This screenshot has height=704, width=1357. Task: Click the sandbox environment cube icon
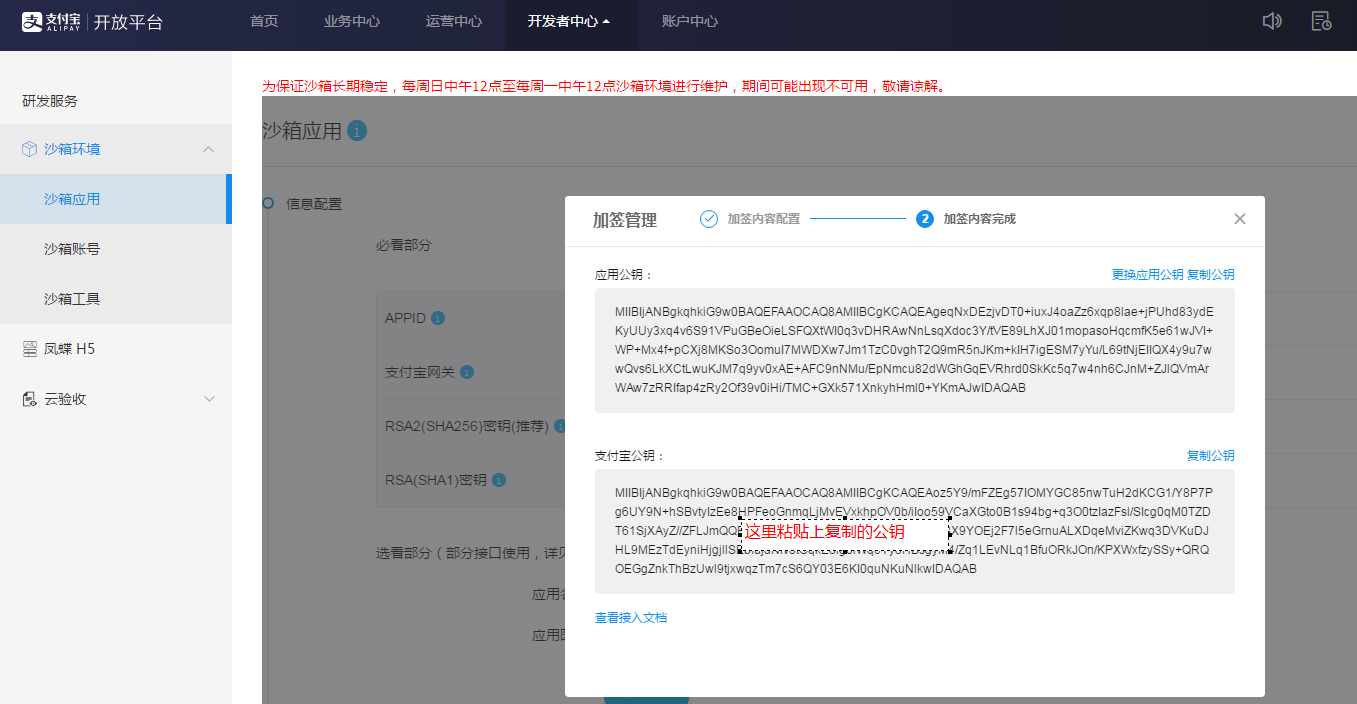coord(30,148)
